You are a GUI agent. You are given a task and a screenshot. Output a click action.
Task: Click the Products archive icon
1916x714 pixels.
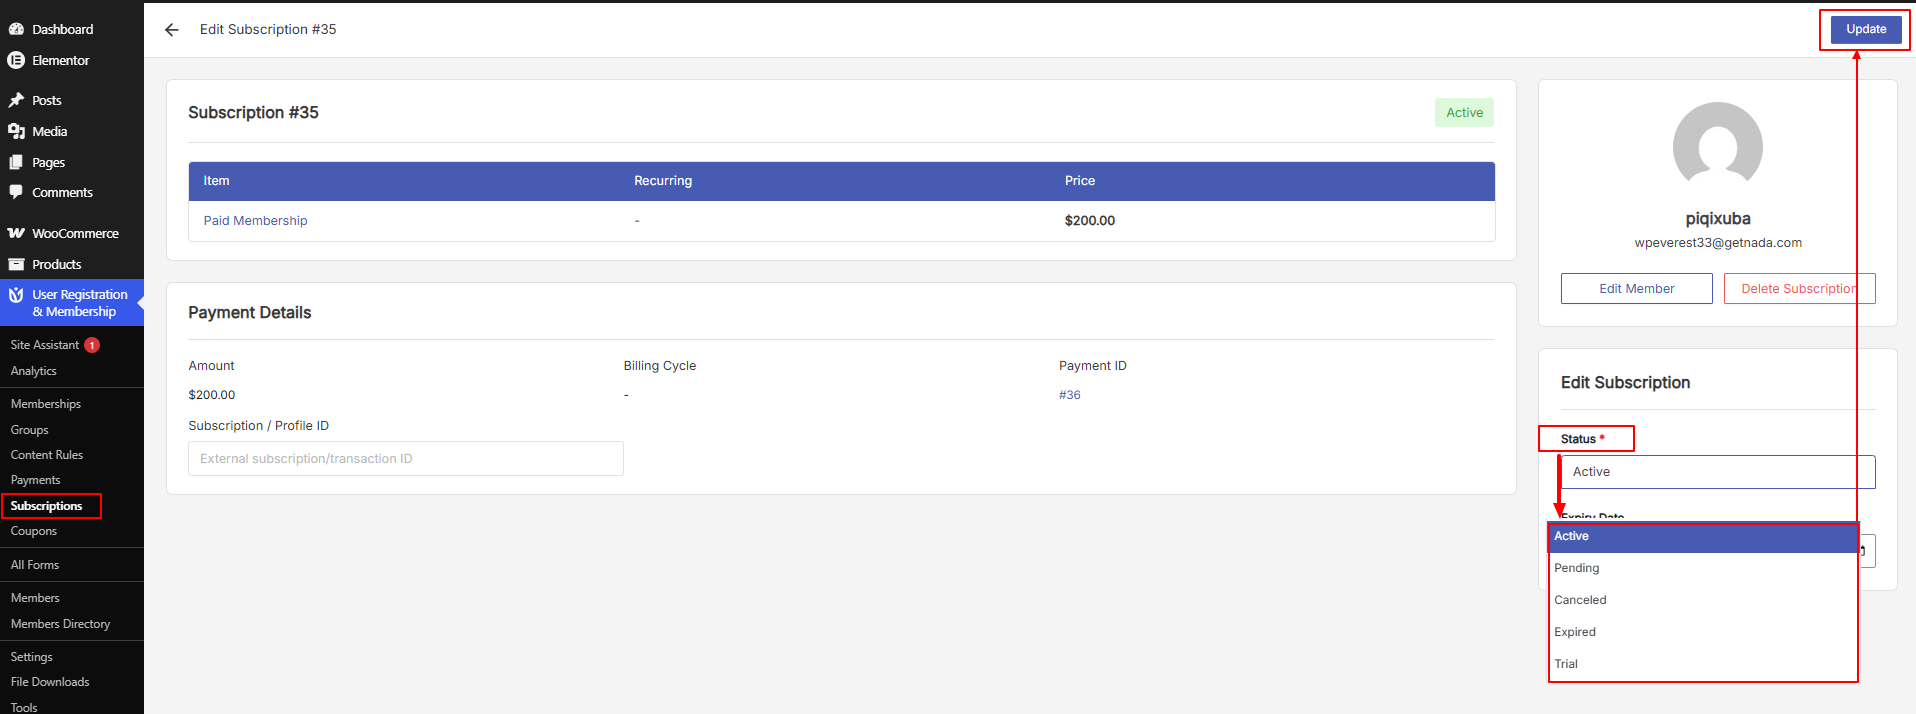coord(16,264)
